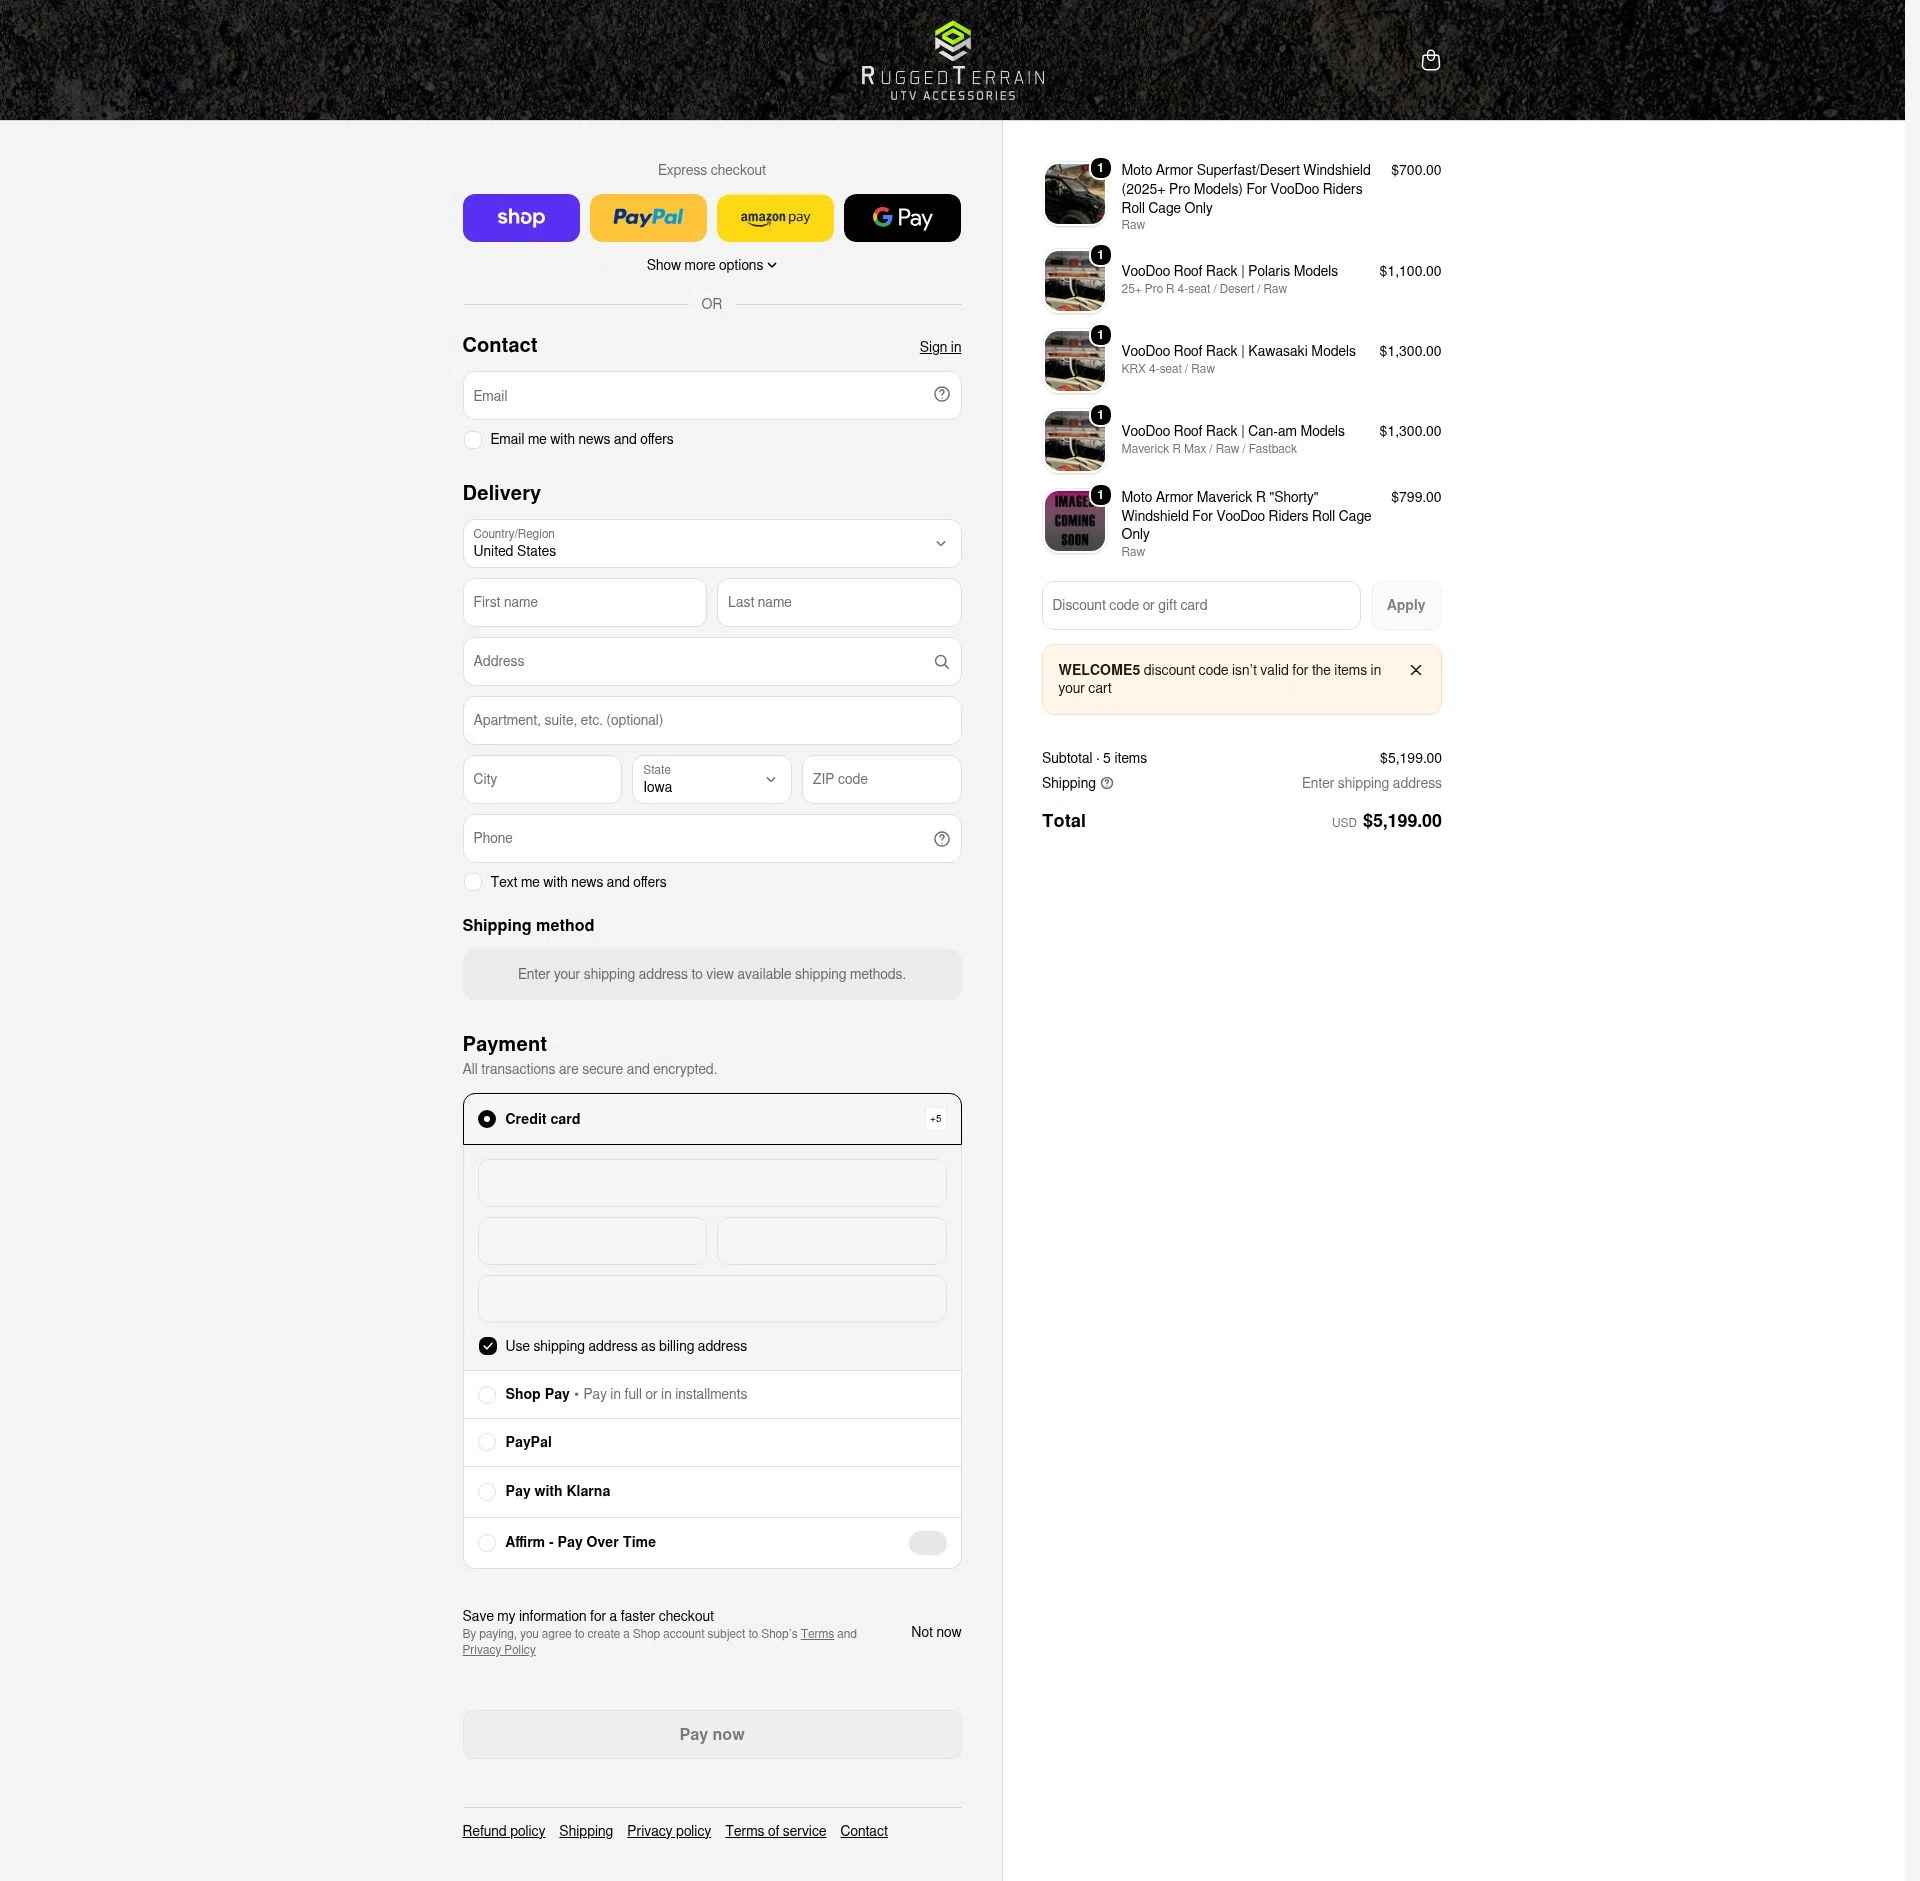1920x1881 pixels.
Task: Open Shop's Privacy Policy link under checkout notice
Action: pyautogui.click(x=499, y=1650)
